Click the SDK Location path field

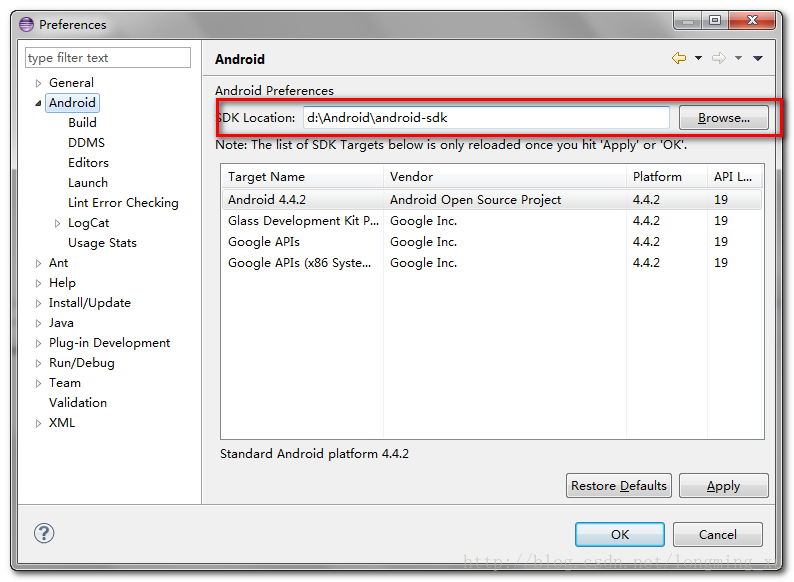click(x=486, y=118)
